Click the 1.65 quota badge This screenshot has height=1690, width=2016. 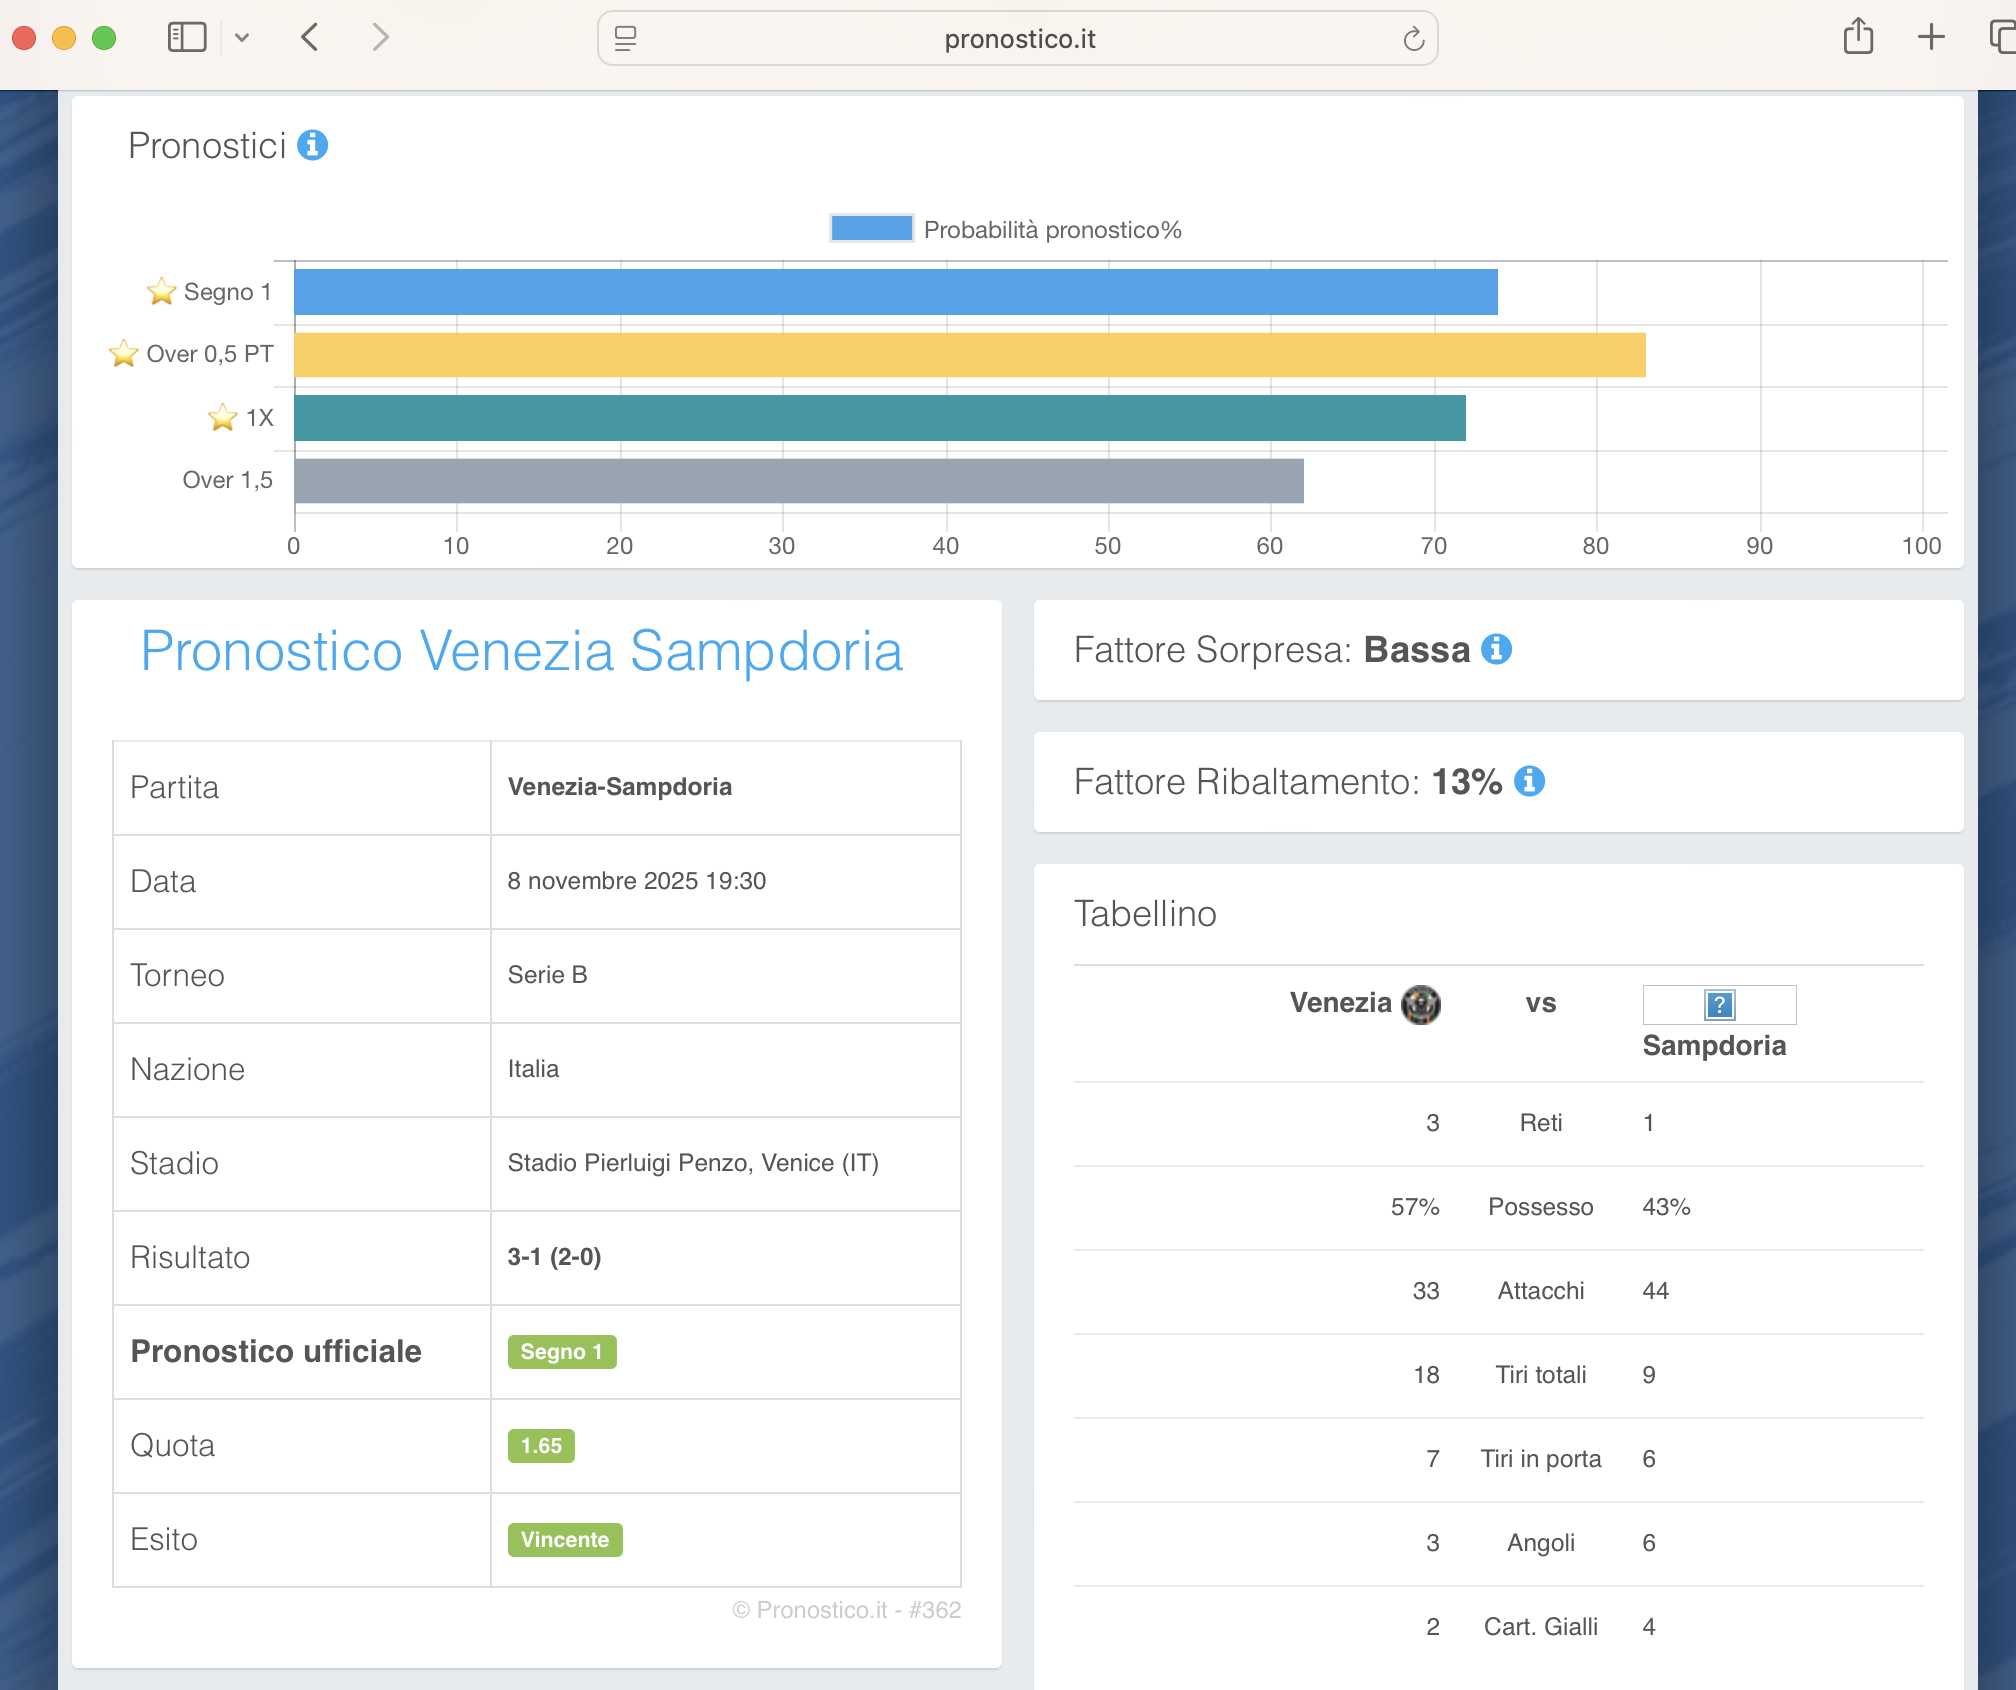click(541, 1445)
